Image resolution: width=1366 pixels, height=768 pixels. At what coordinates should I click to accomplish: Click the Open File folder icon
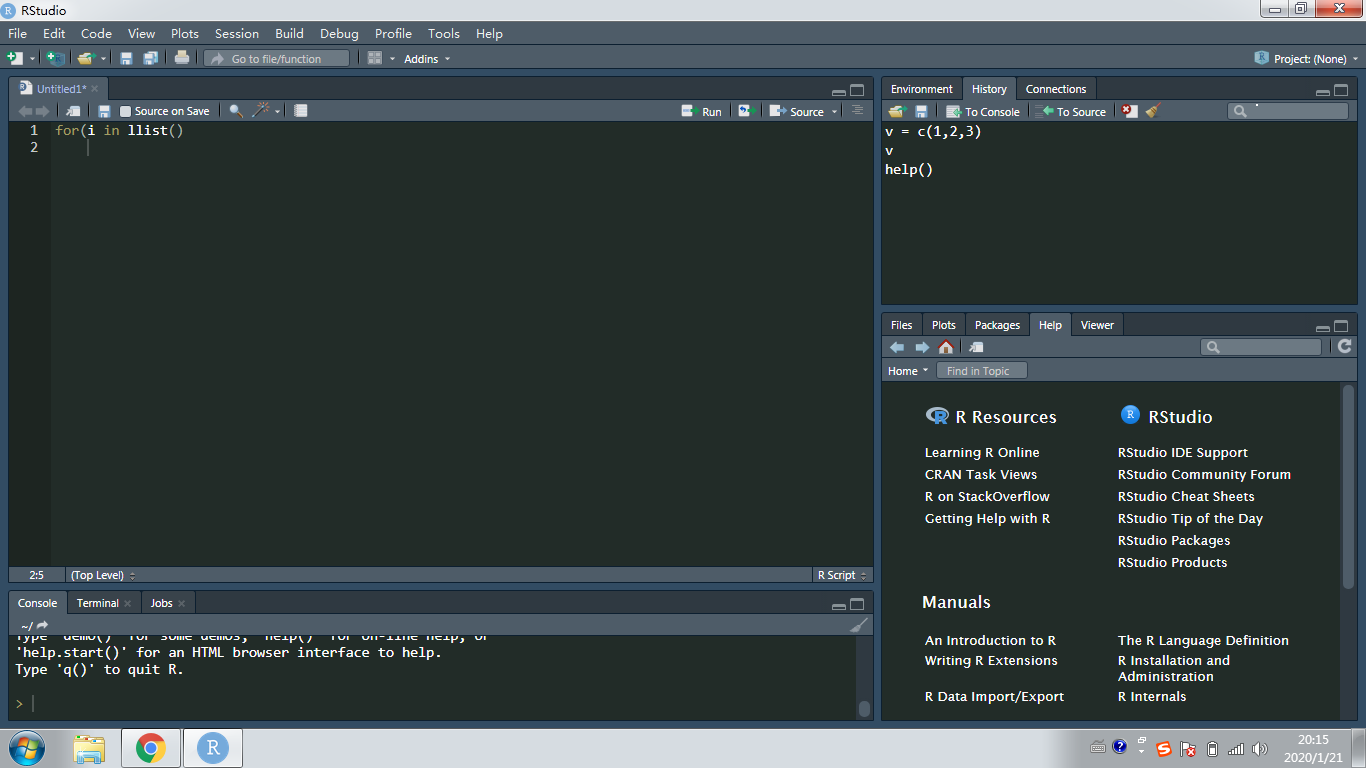coord(86,58)
